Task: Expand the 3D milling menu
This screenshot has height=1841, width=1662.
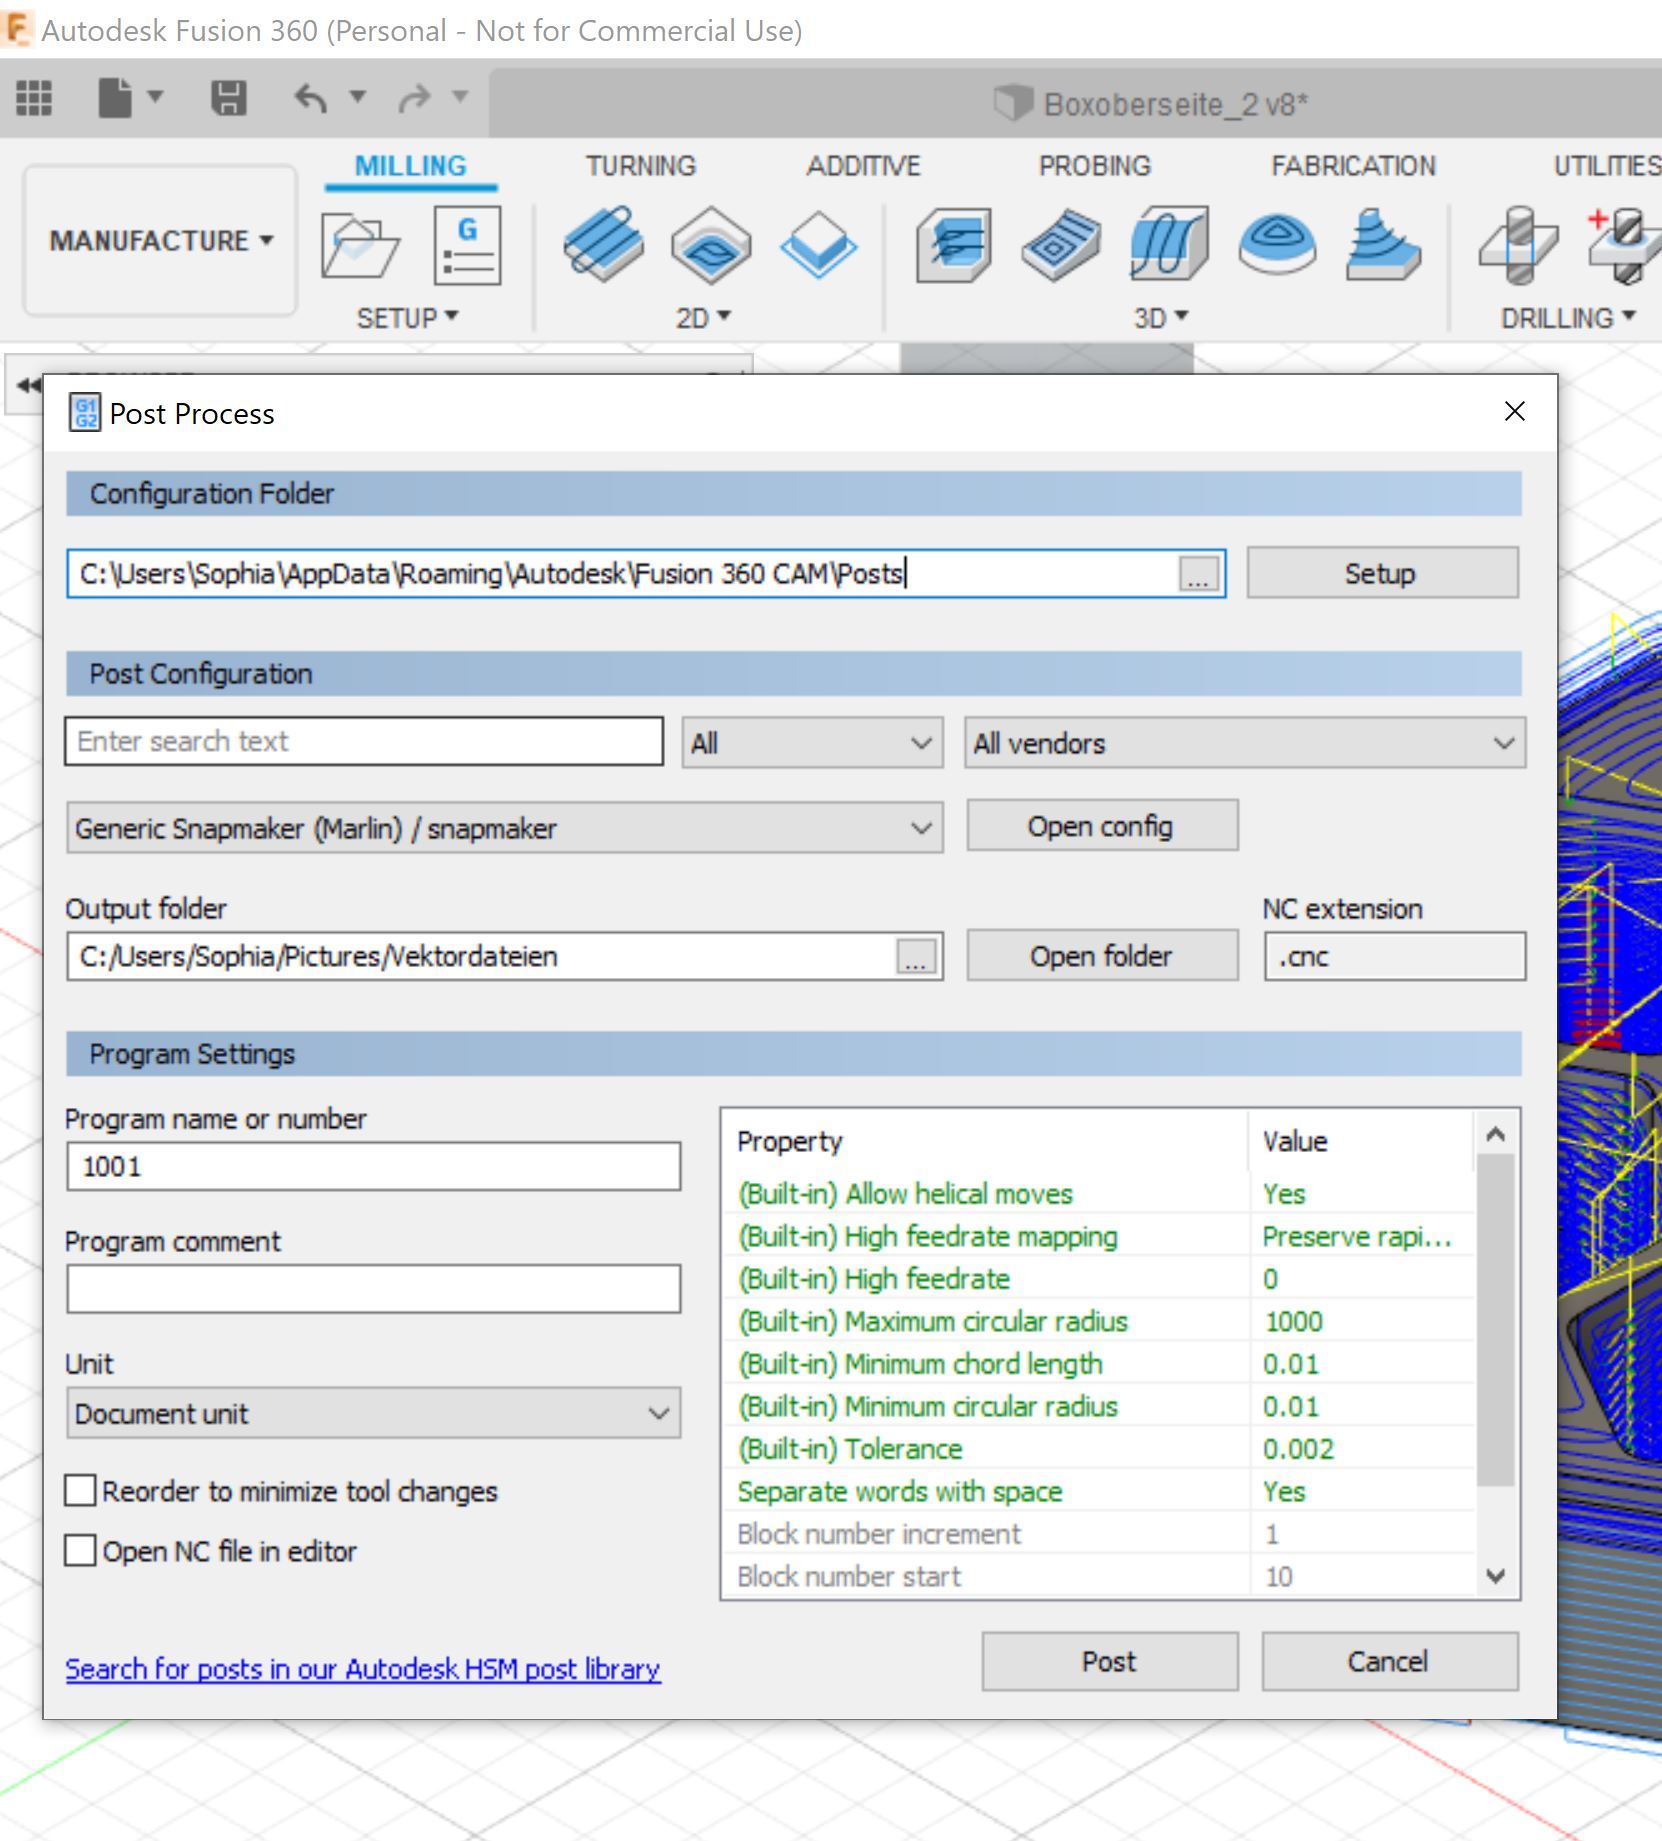Action: [x=1160, y=318]
